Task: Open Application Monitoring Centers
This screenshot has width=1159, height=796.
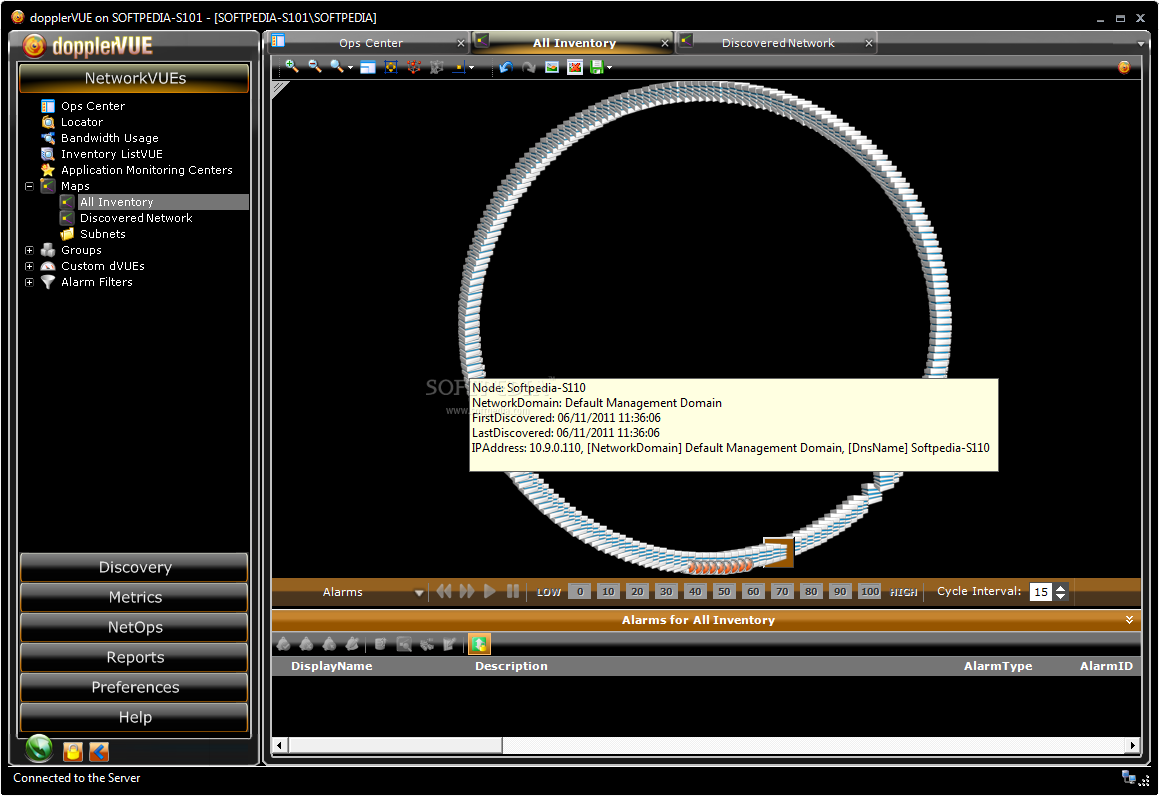Action: point(146,170)
